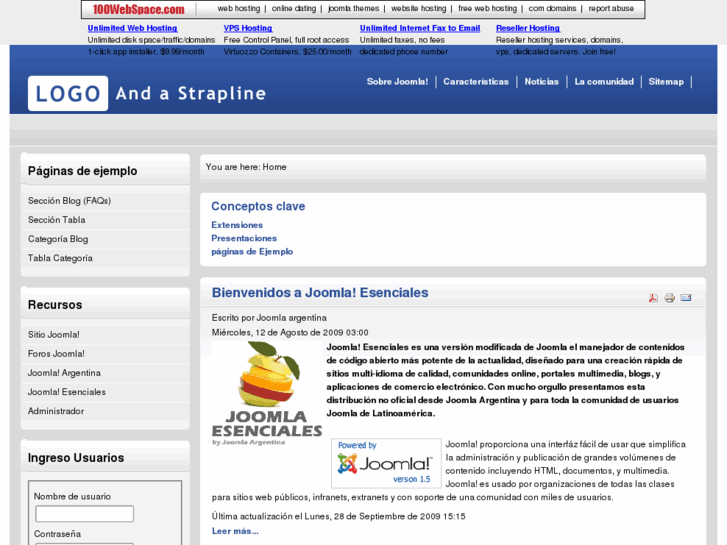Click the Páginas de ejemplo heading
The height and width of the screenshot is (545, 727).
[83, 171]
